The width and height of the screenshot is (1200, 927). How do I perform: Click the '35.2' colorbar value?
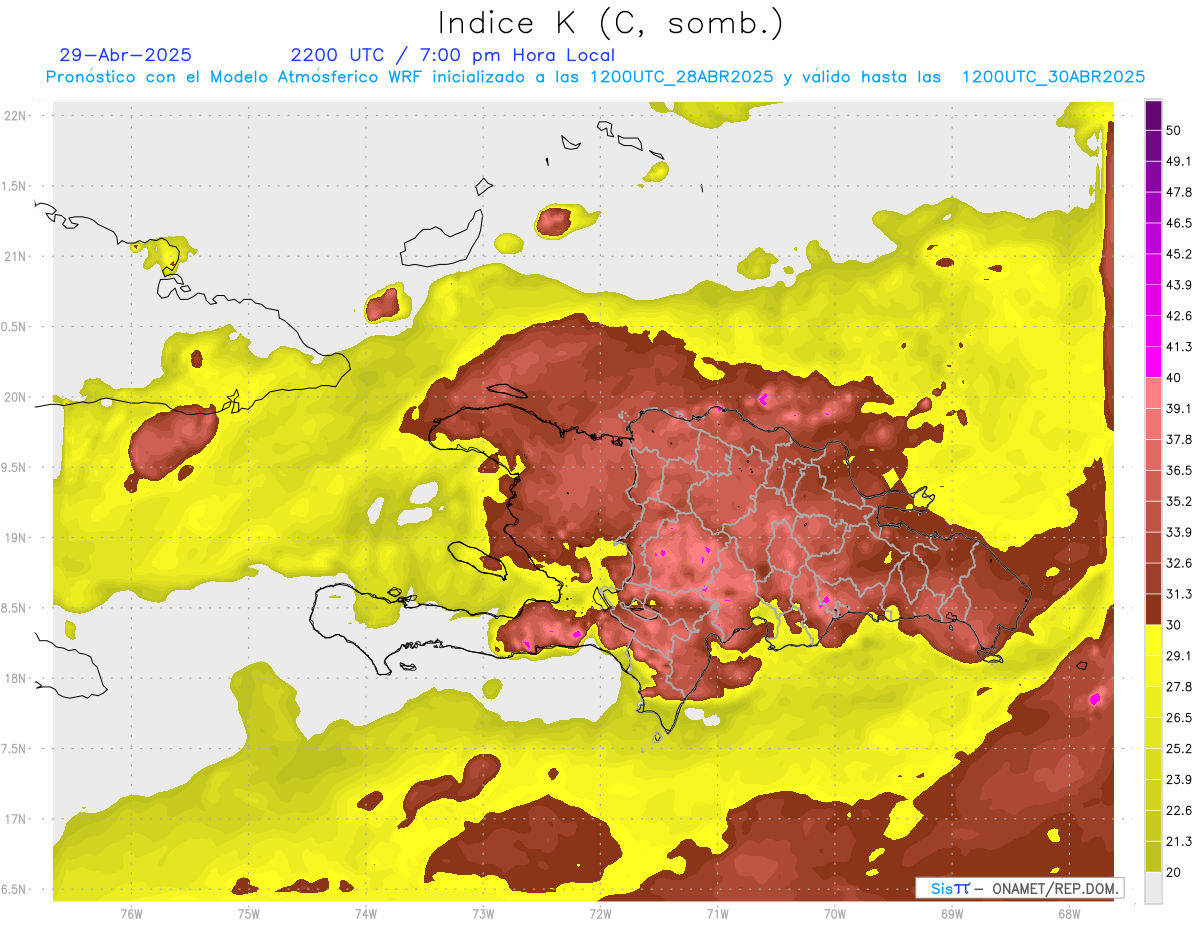(1178, 501)
